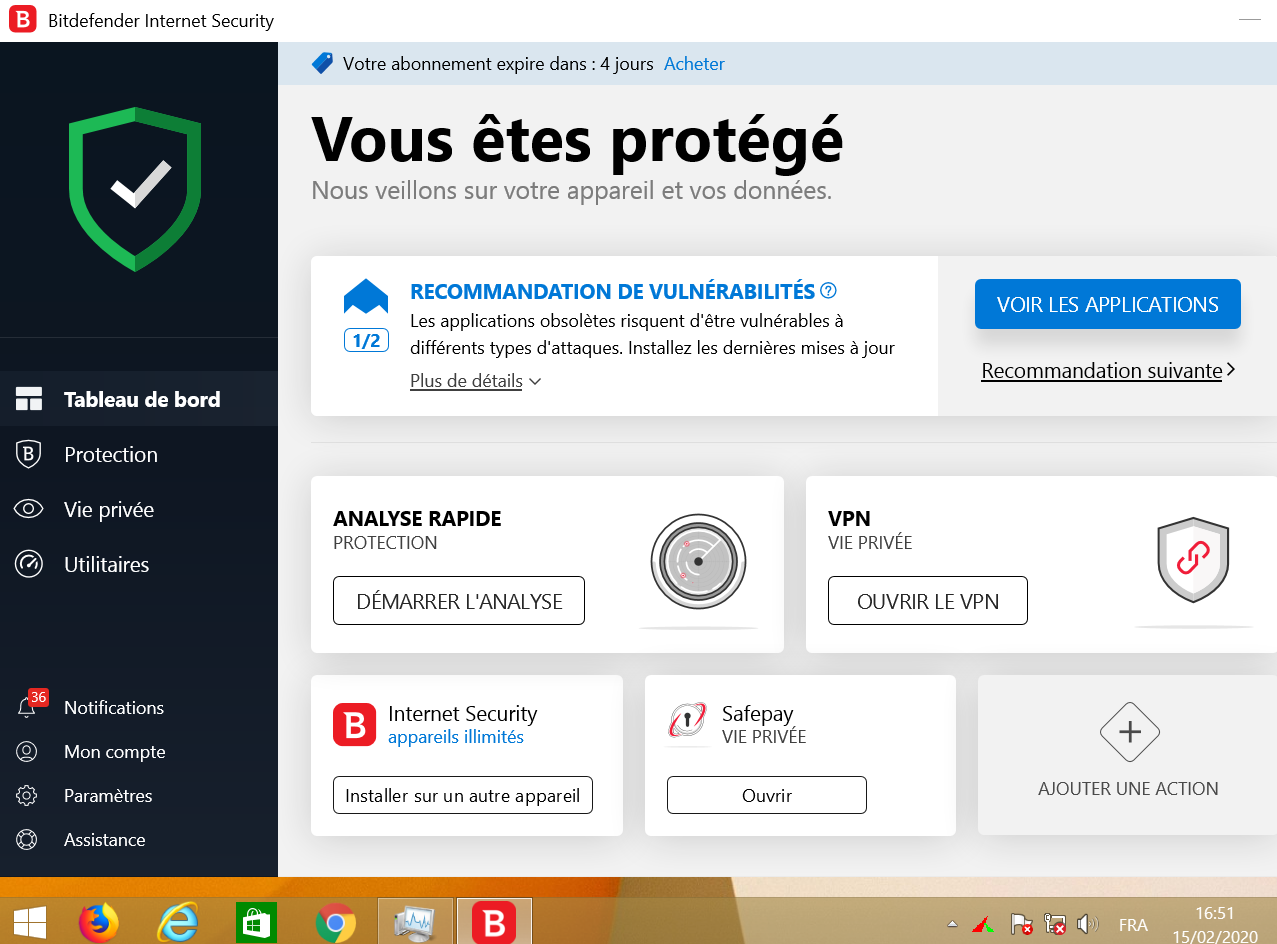Click the Voir les applications button
The height and width of the screenshot is (944, 1277).
pos(1108,304)
